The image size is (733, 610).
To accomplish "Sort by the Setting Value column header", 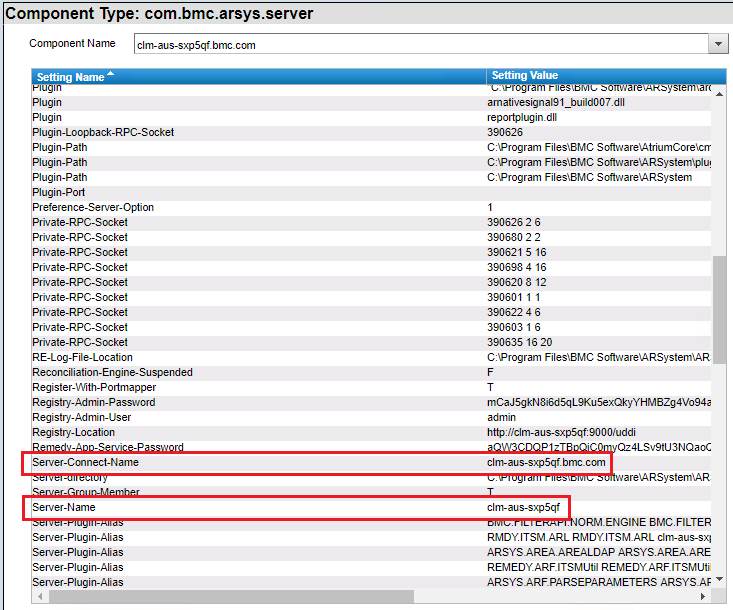I will click(606, 76).
